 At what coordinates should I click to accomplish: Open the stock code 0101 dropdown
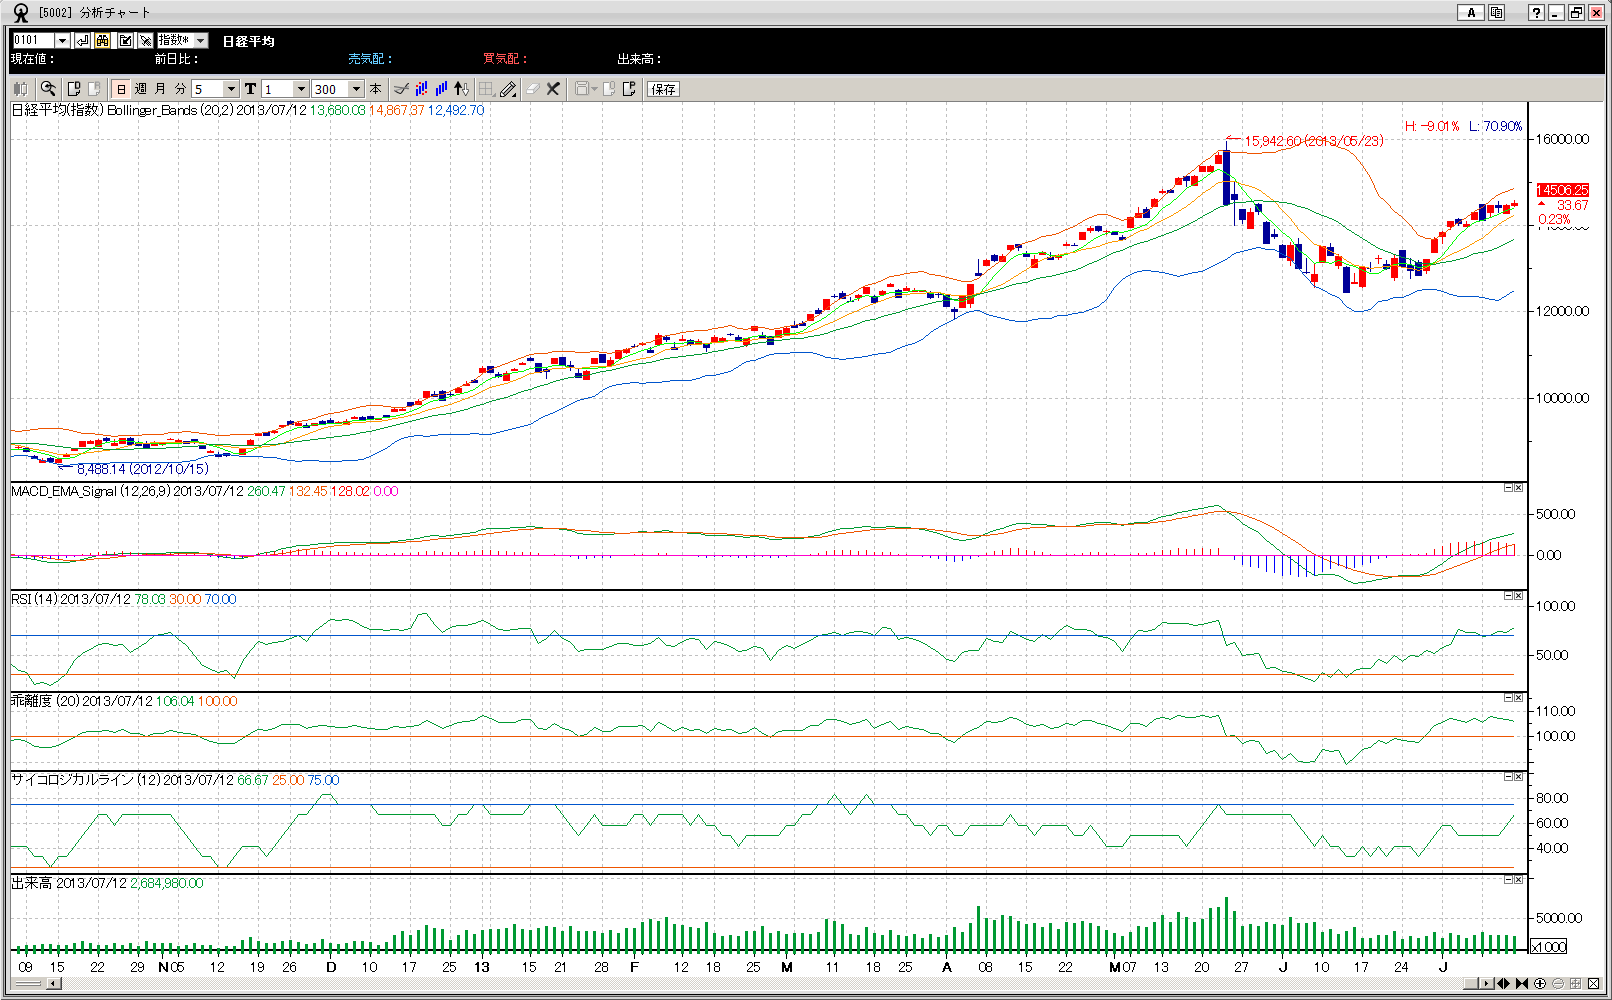[x=62, y=41]
